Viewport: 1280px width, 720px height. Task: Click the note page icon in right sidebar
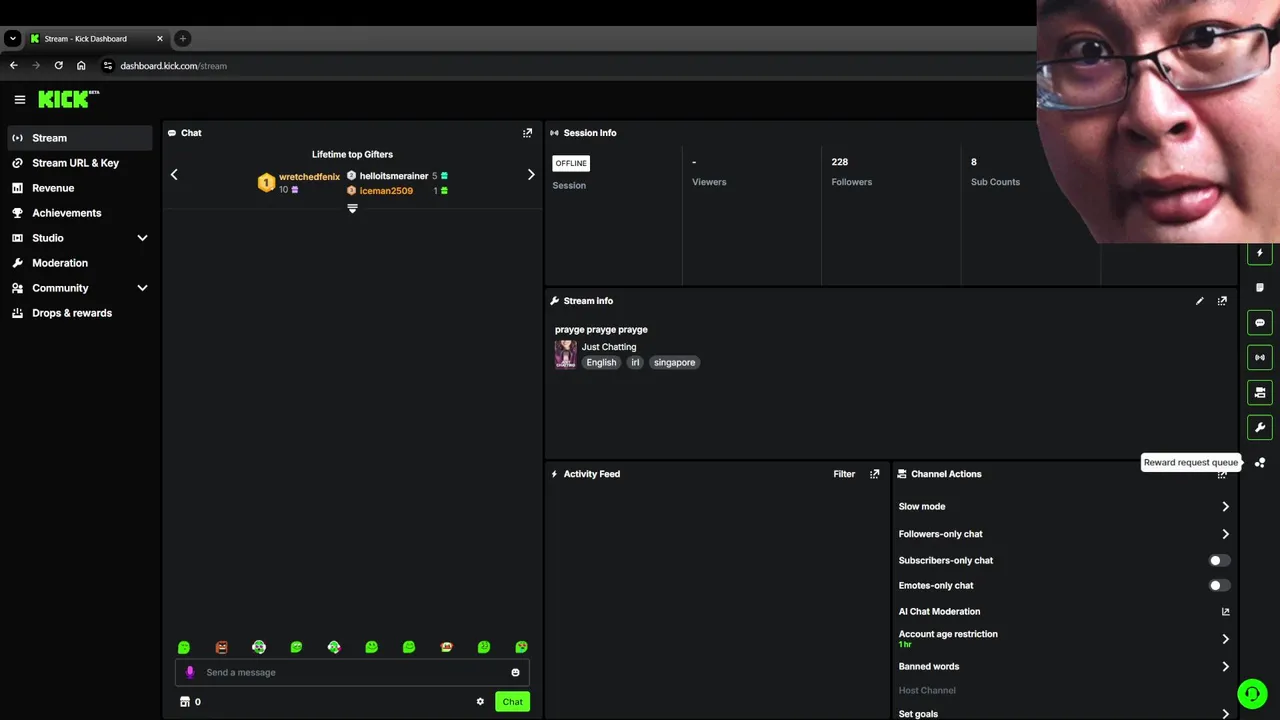[x=1260, y=288]
